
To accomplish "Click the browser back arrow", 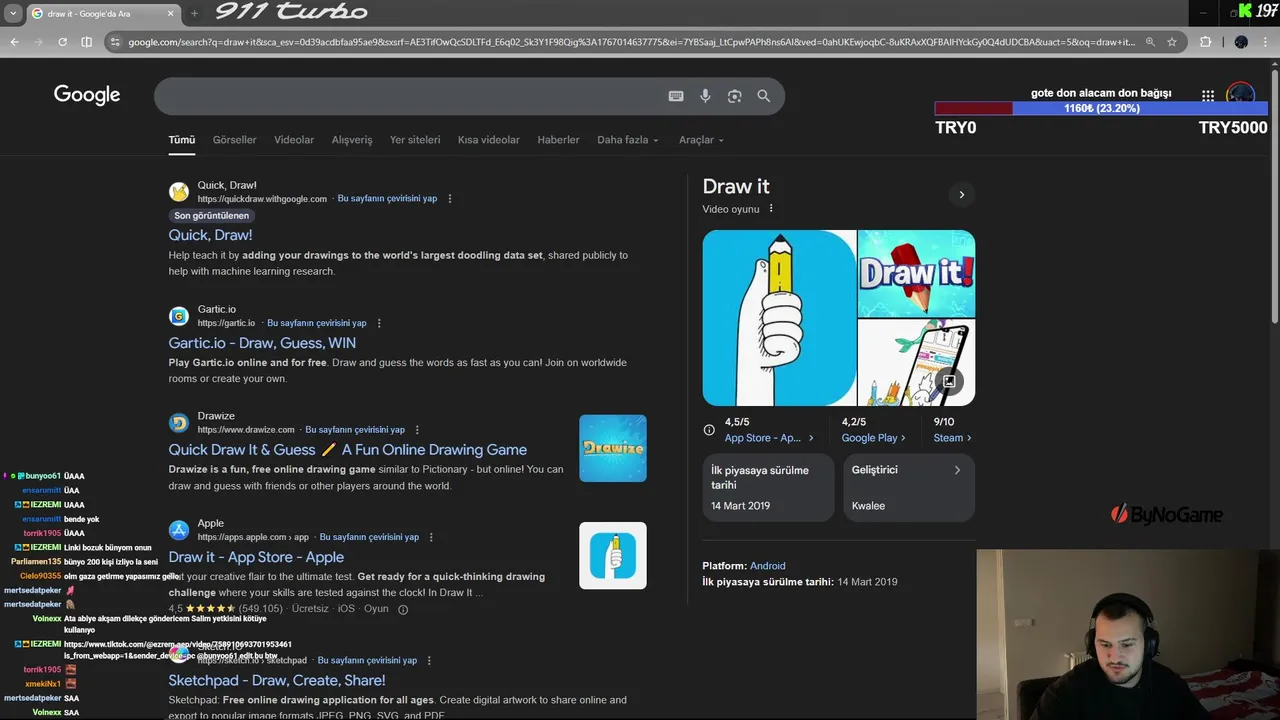I will pyautogui.click(x=14, y=42).
